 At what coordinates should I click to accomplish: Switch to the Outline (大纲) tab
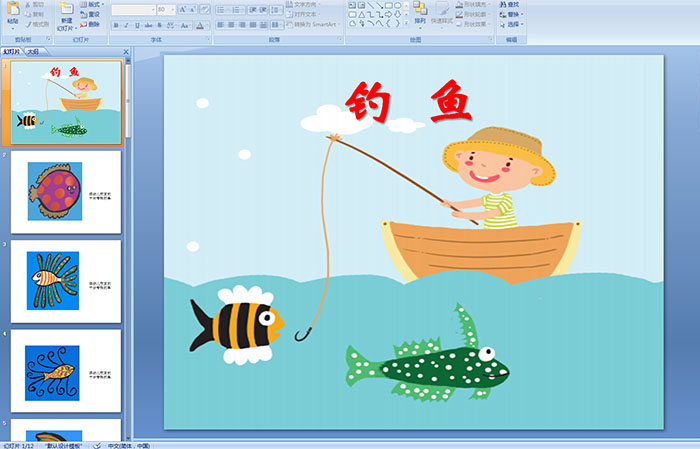pyautogui.click(x=33, y=51)
